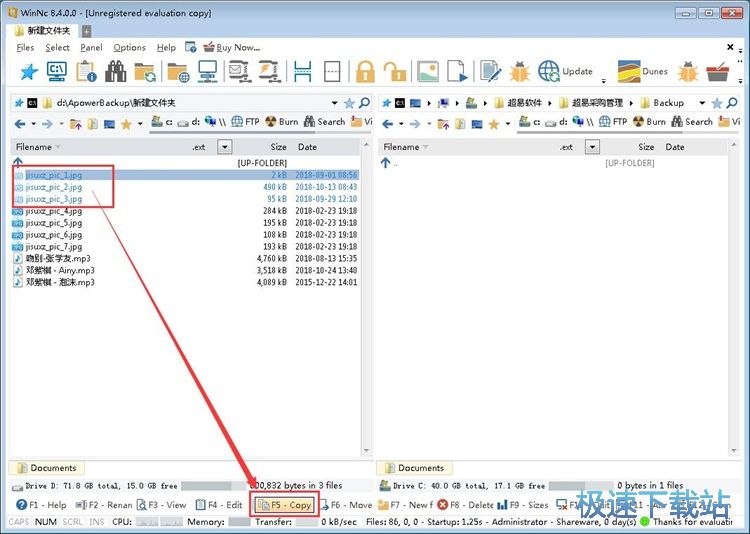This screenshot has height=534, width=750.
Task: Click the split file toolbar icon
Action: click(269, 72)
